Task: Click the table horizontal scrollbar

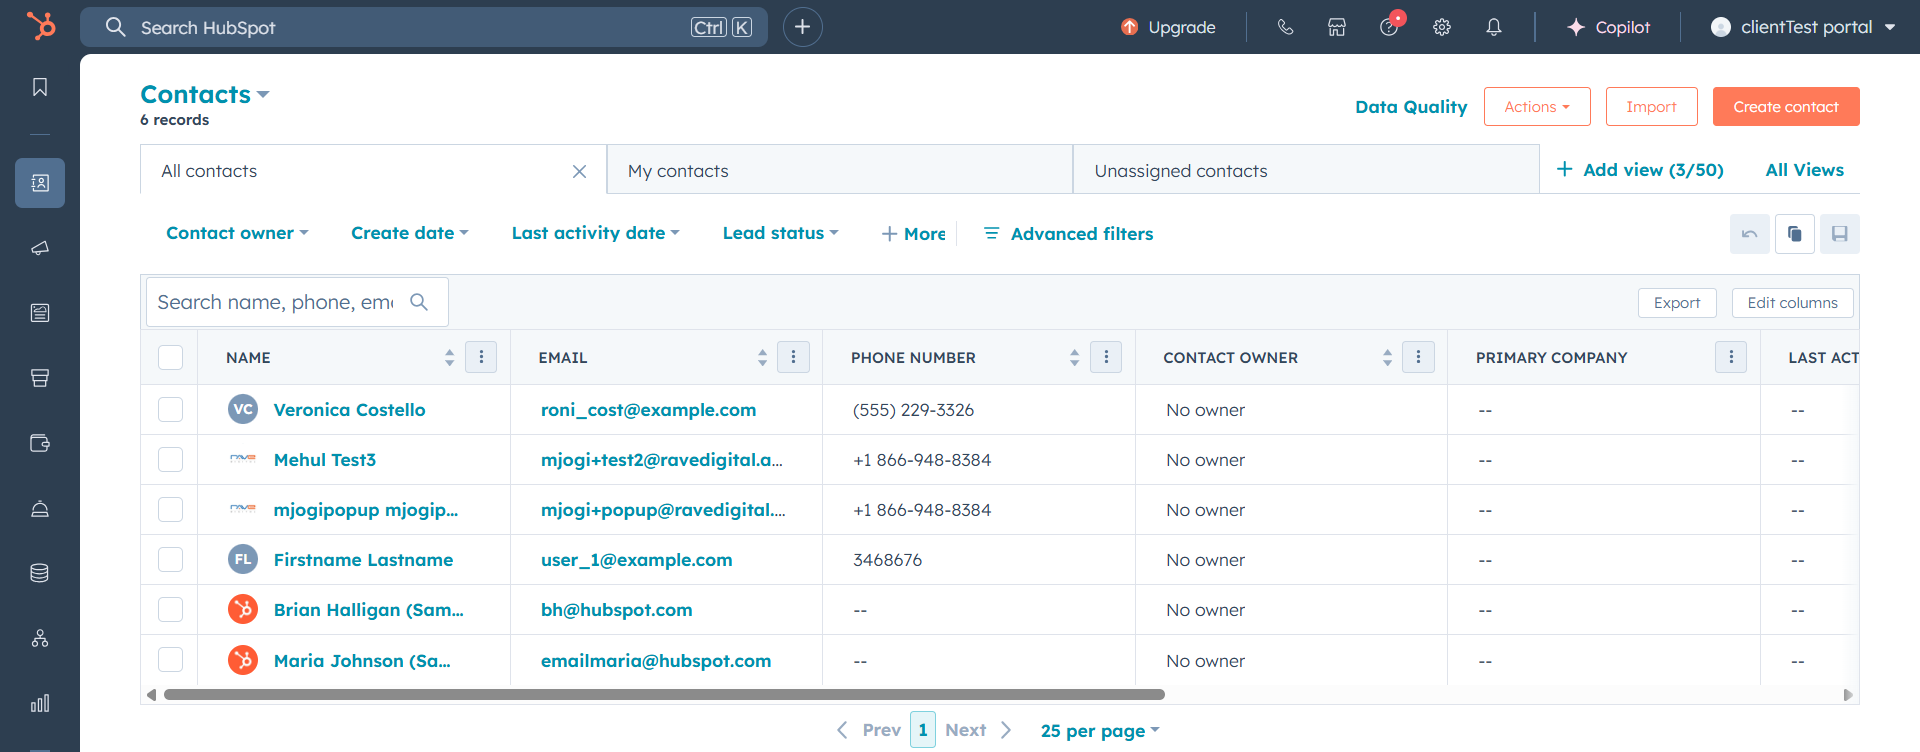Action: (x=664, y=694)
